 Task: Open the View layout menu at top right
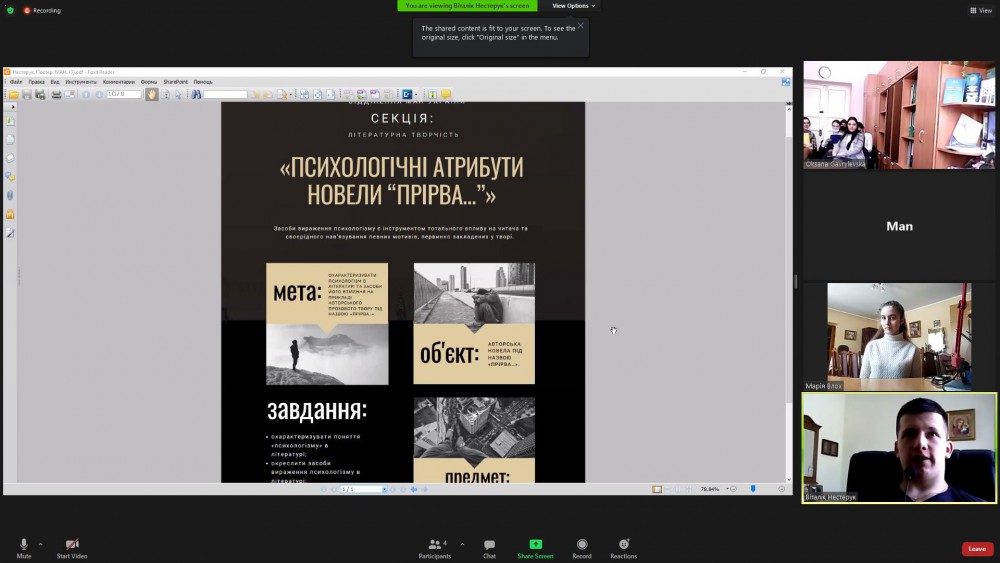pyautogui.click(x=981, y=10)
